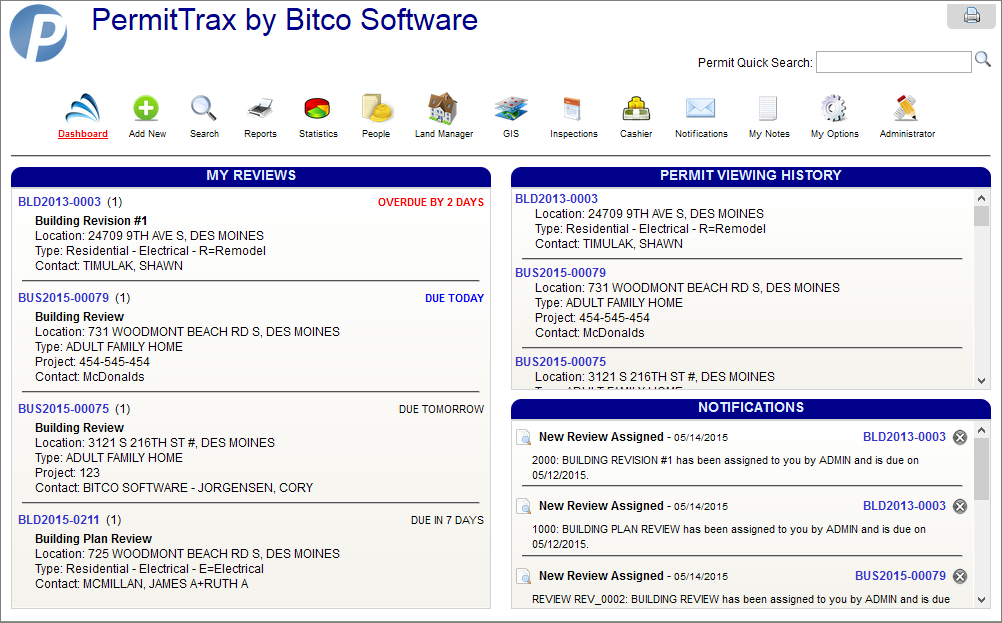Click the OVERDUE BY 2 DAYS status
Screen dimensions: 1002x623
431,203
